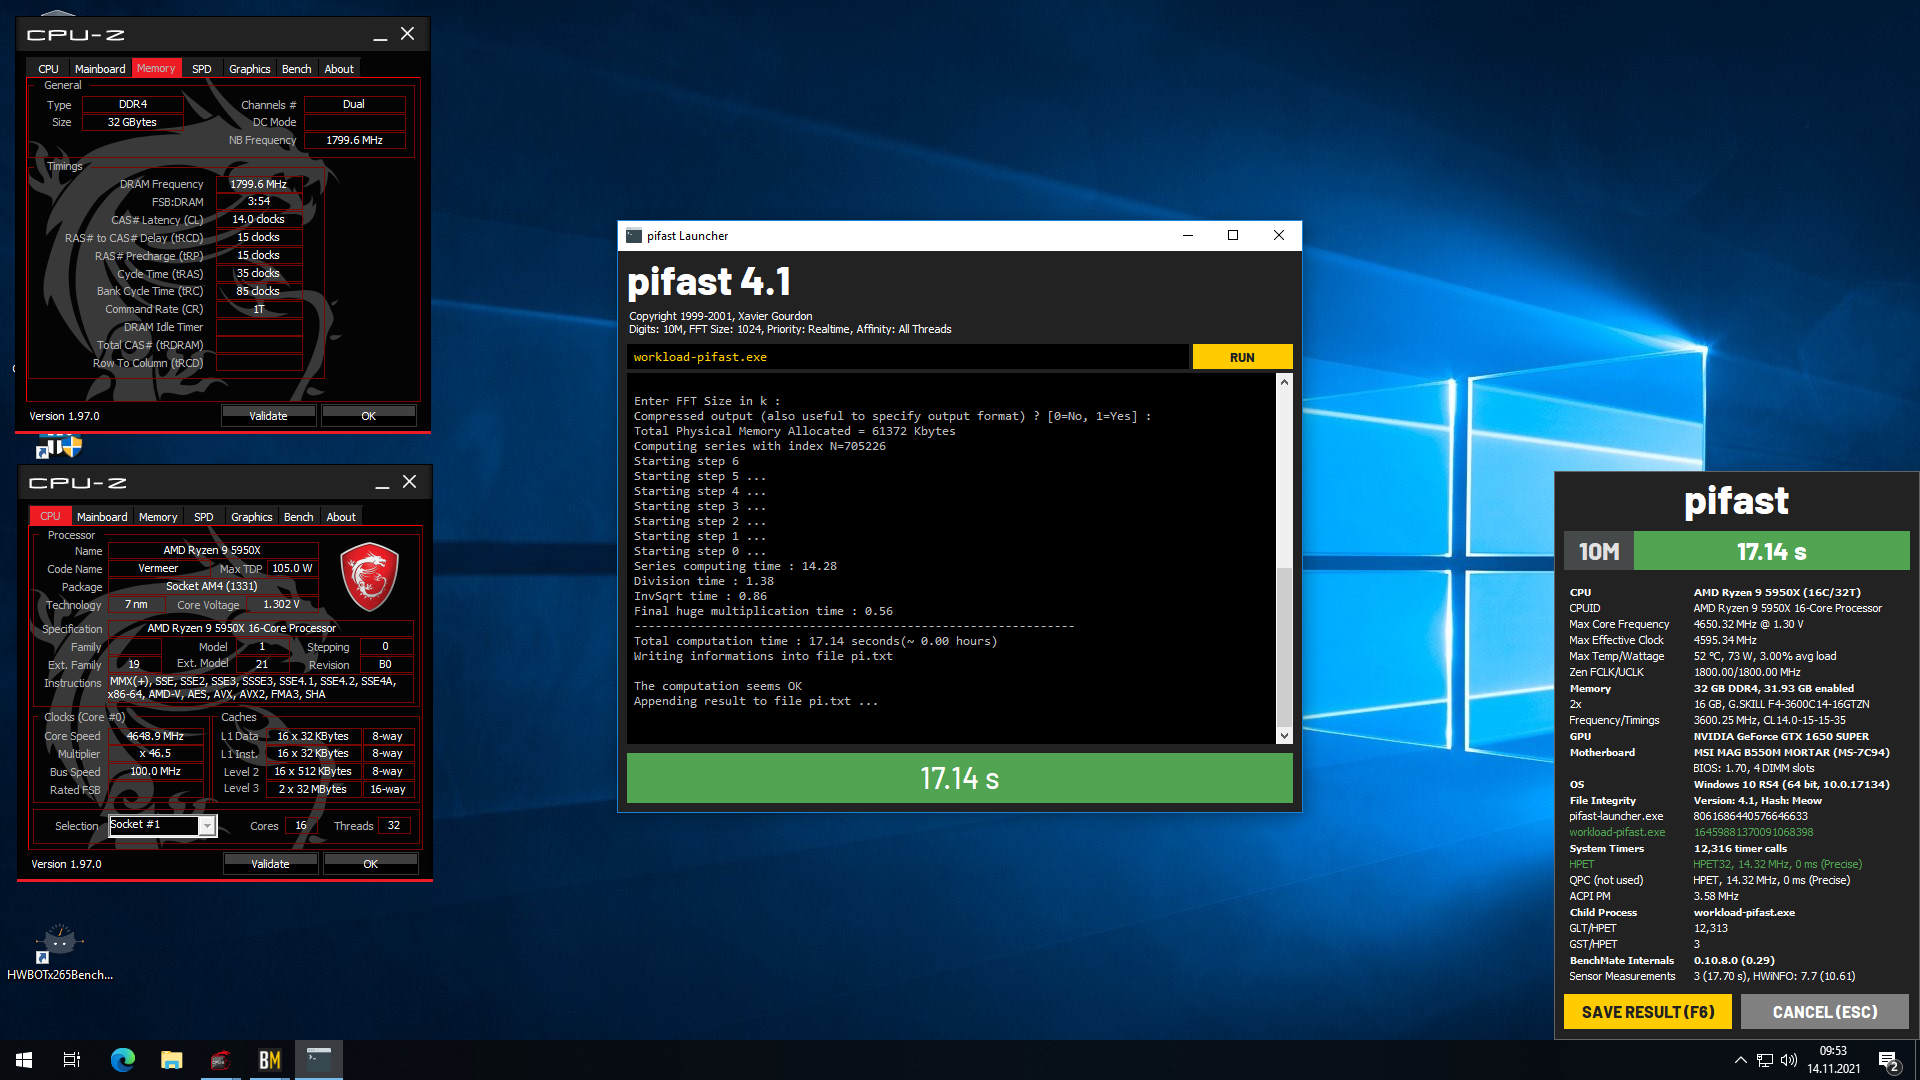Open Graphics tab in lower CPU-Z

(252, 517)
